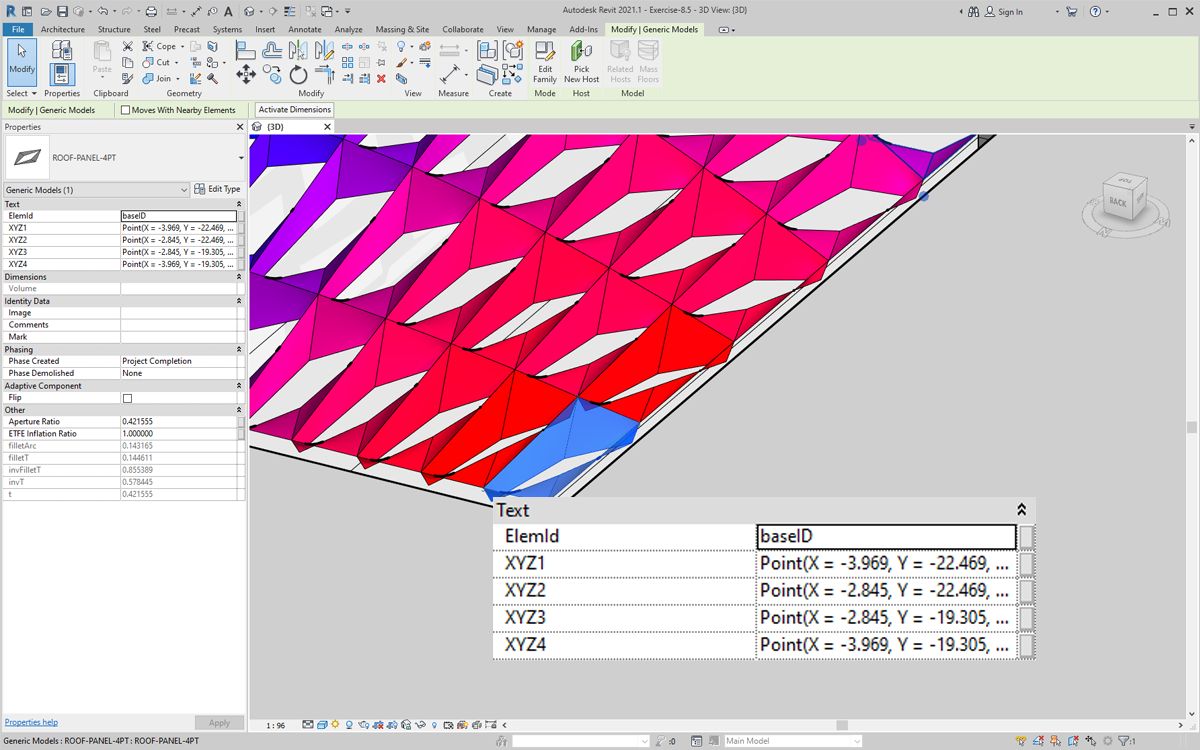Toggle the Flip checkbox in Adaptive Component
The image size is (1200, 750).
pos(127,398)
